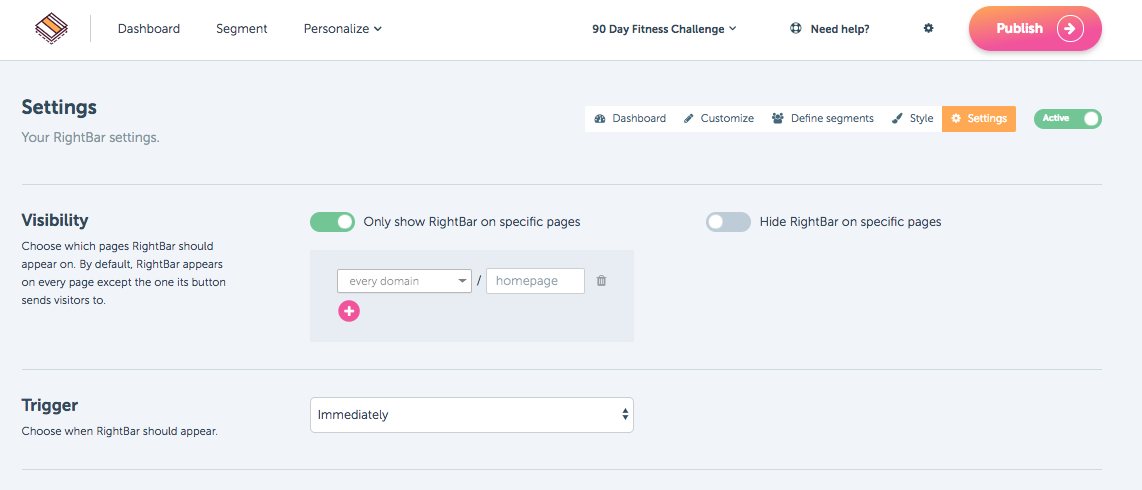Disable Only show RightBar on specific pages
The width and height of the screenshot is (1142, 490).
click(332, 222)
